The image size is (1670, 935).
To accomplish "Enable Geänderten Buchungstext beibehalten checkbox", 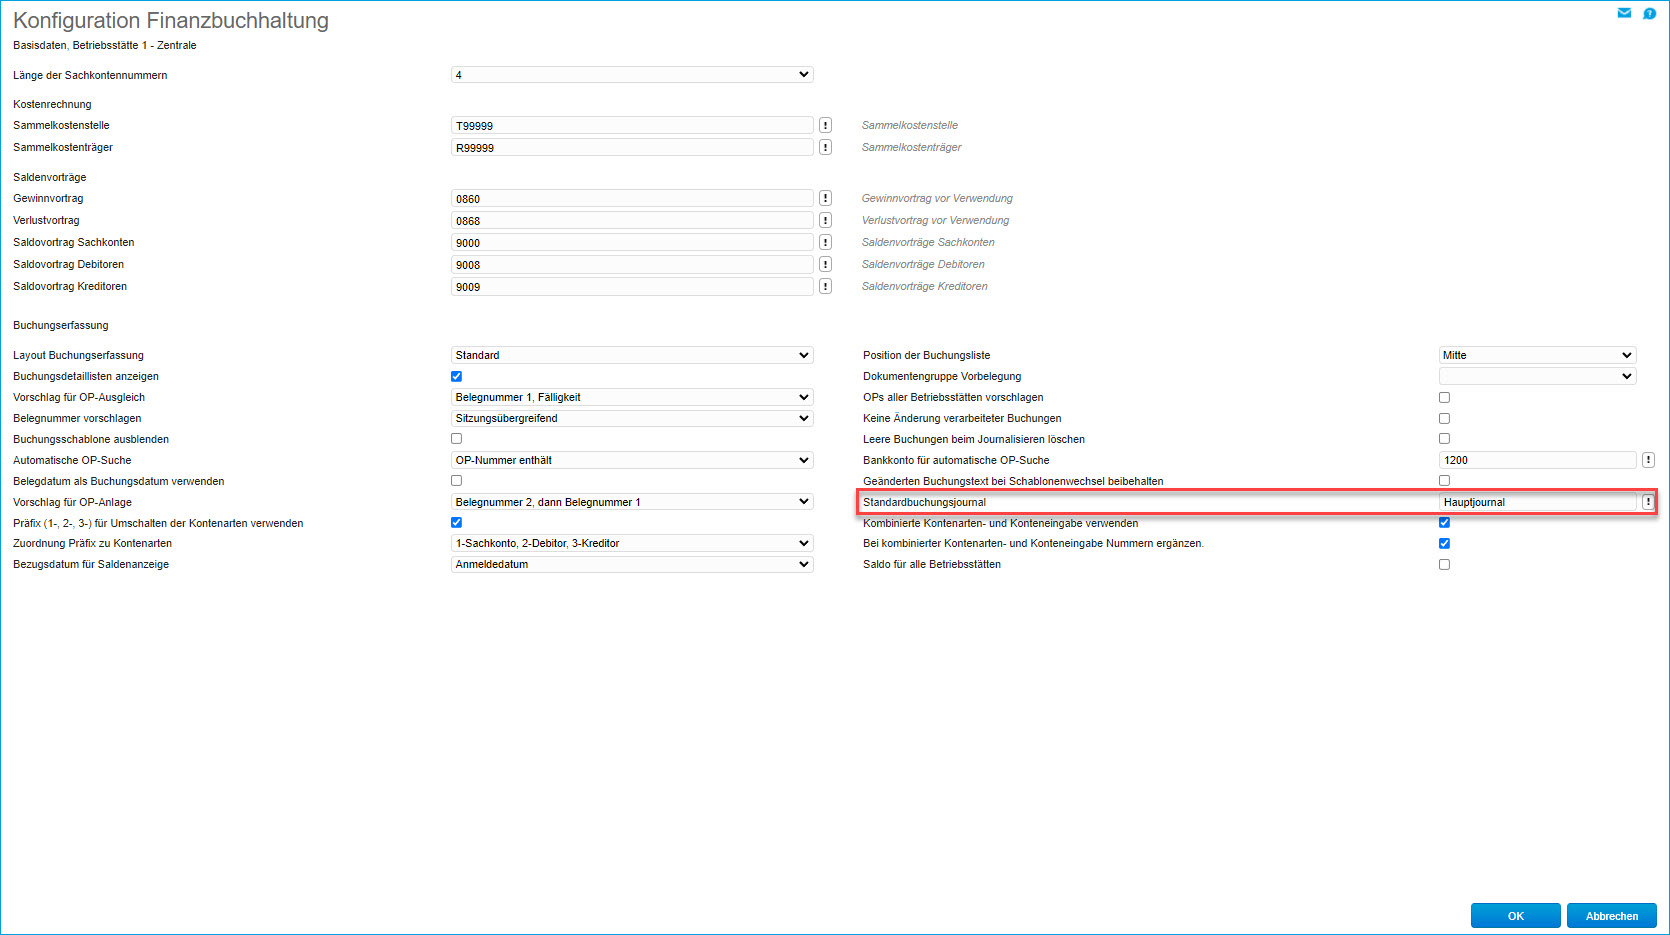I will coord(1444,481).
